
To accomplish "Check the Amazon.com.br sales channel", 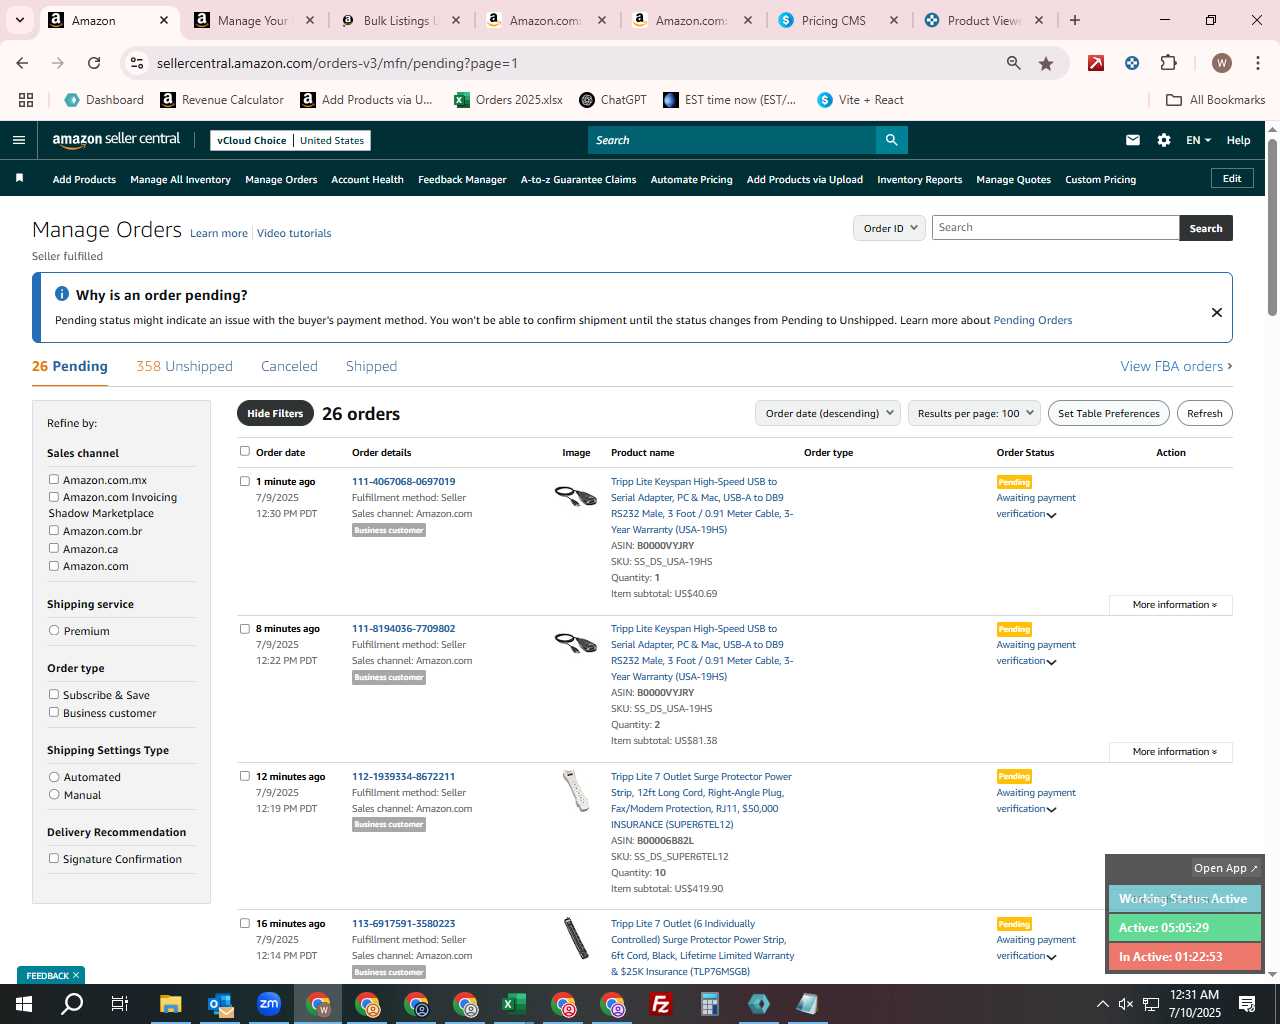I will [x=54, y=530].
